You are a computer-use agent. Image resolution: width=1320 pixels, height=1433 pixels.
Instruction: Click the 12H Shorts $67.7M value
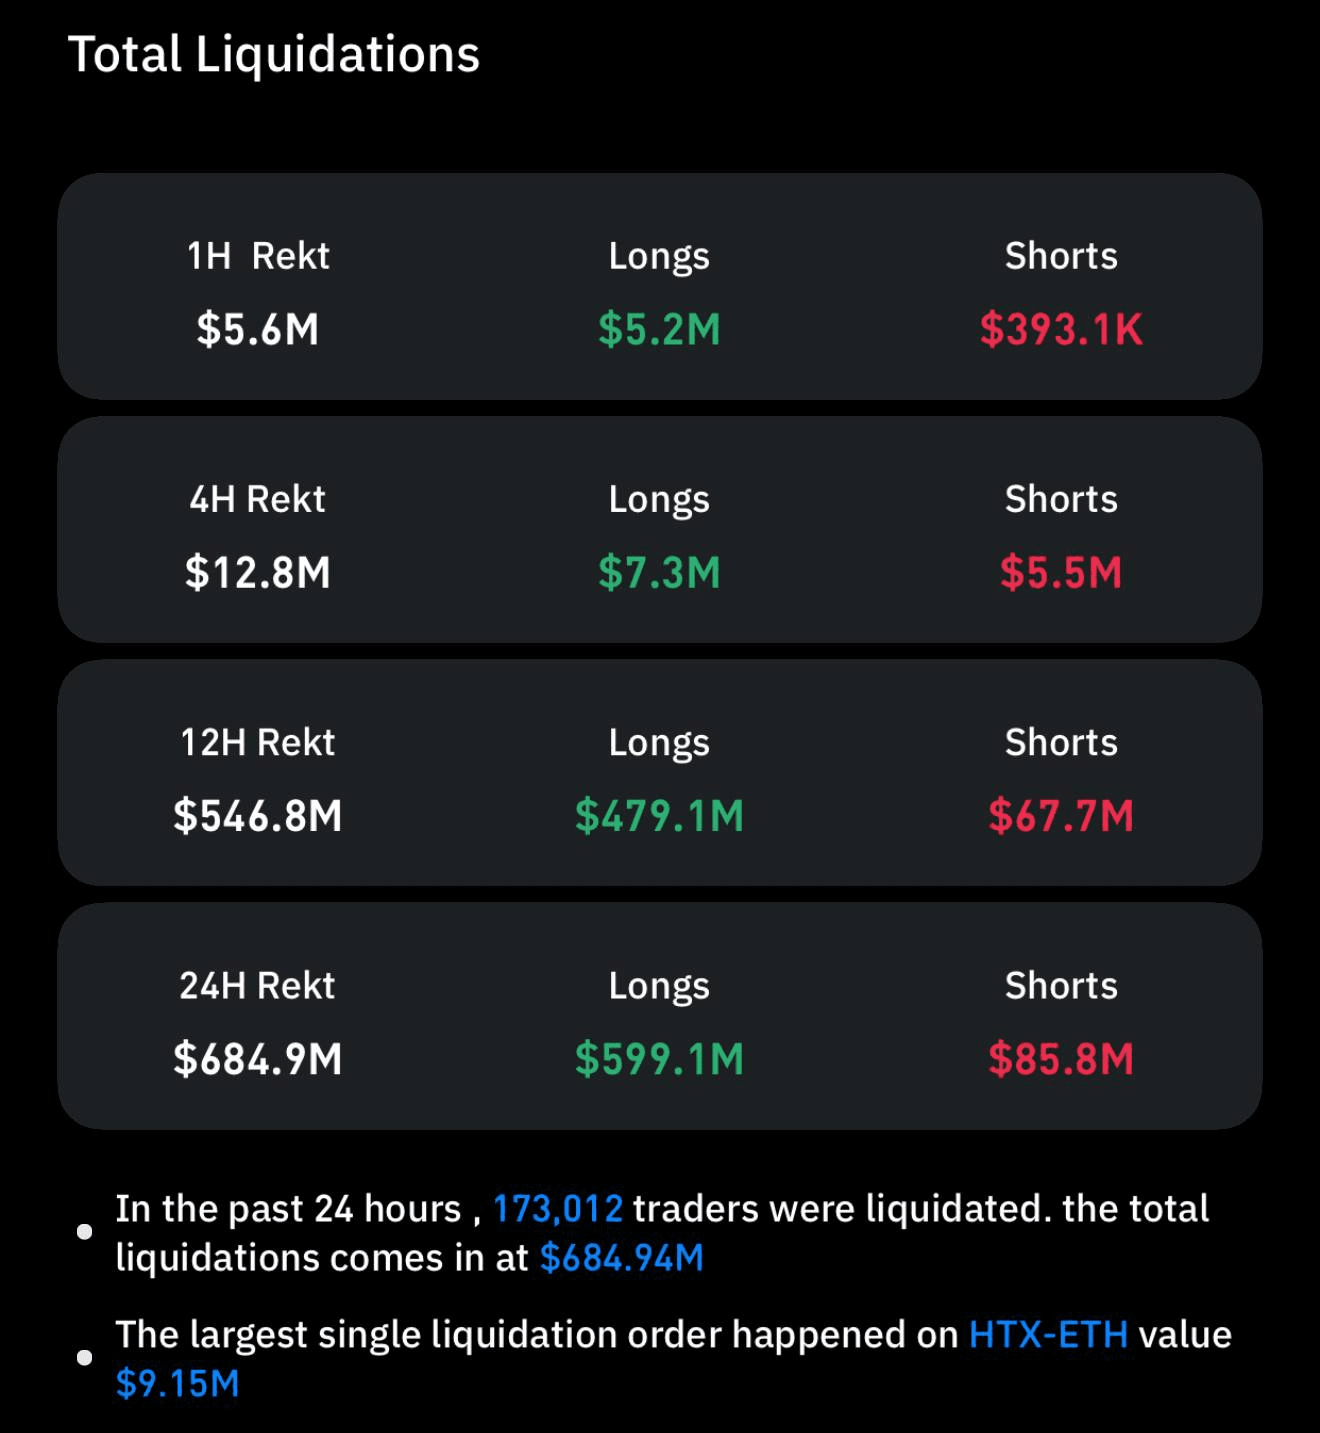pyautogui.click(x=1060, y=816)
